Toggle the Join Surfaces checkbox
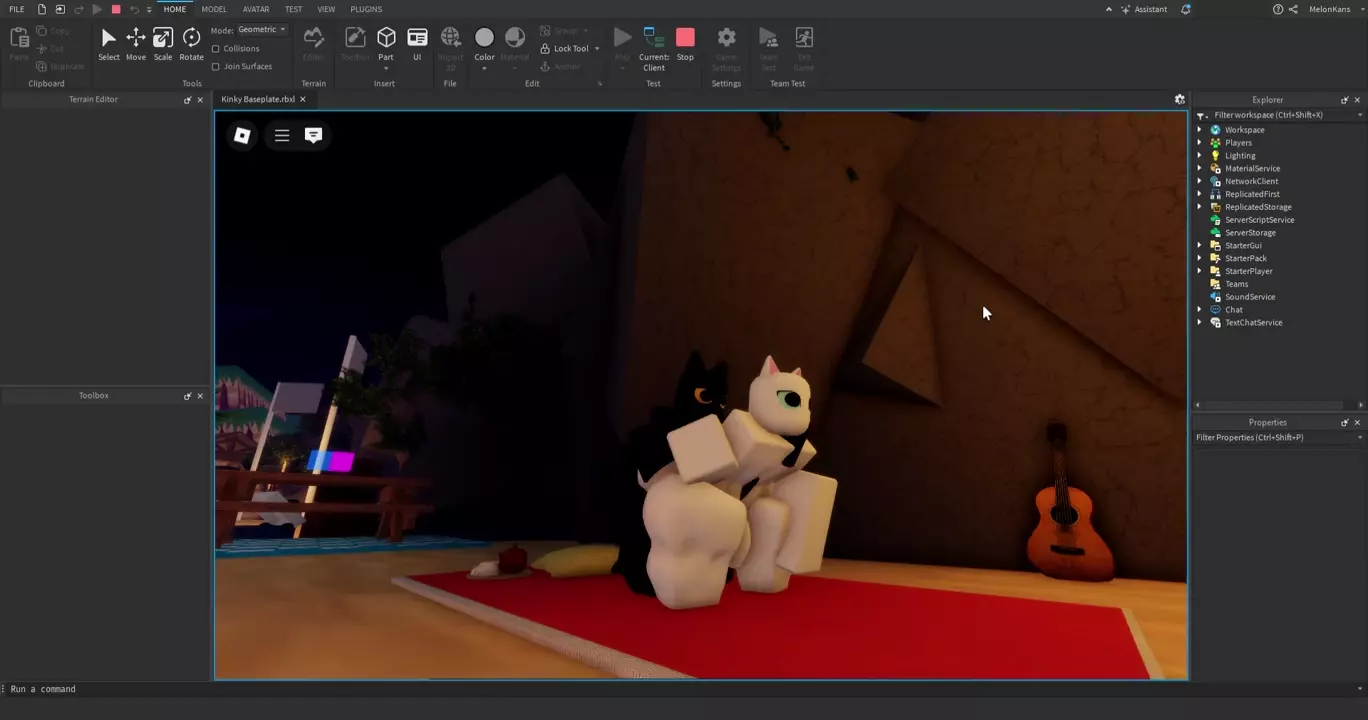 point(216,67)
